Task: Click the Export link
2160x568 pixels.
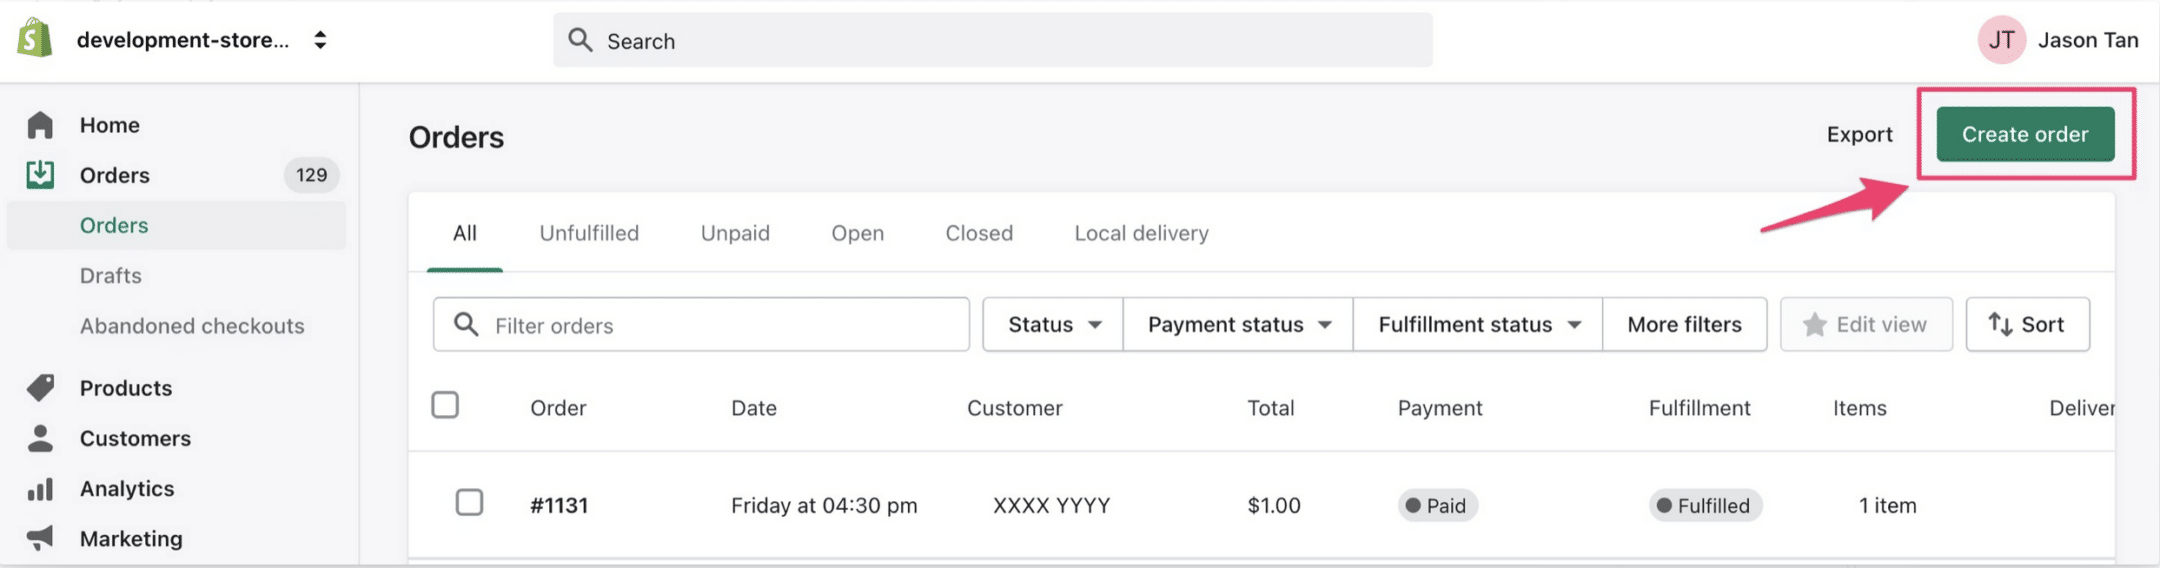Action: pos(1859,134)
